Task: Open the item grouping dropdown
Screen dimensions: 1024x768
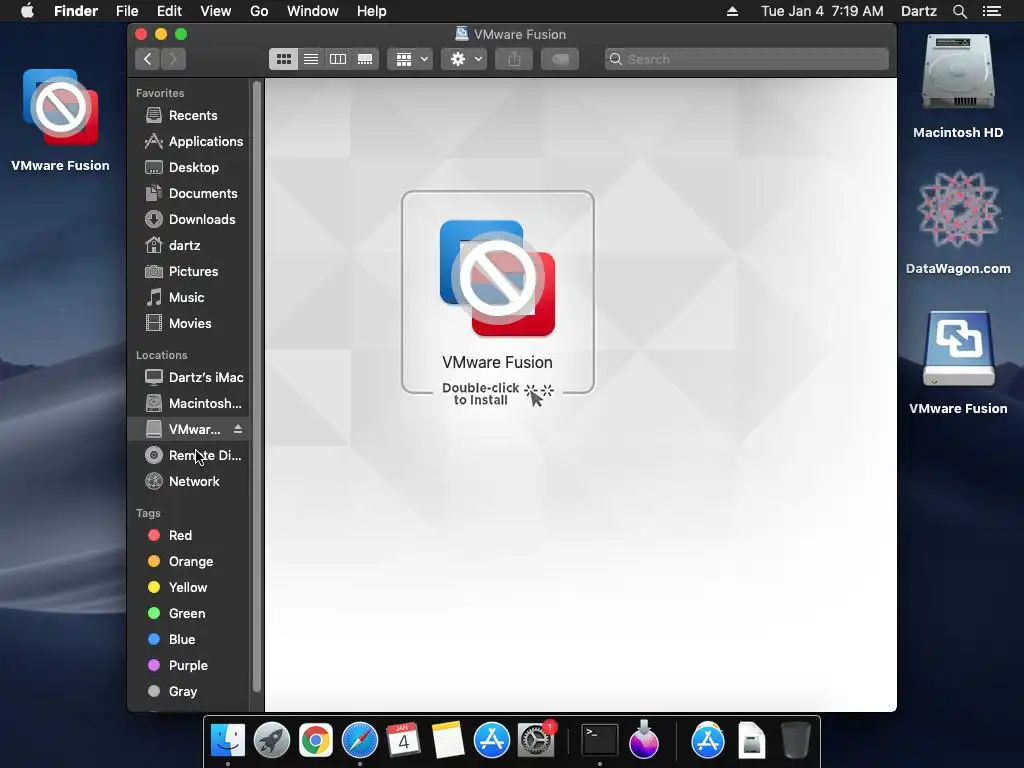Action: 411,59
